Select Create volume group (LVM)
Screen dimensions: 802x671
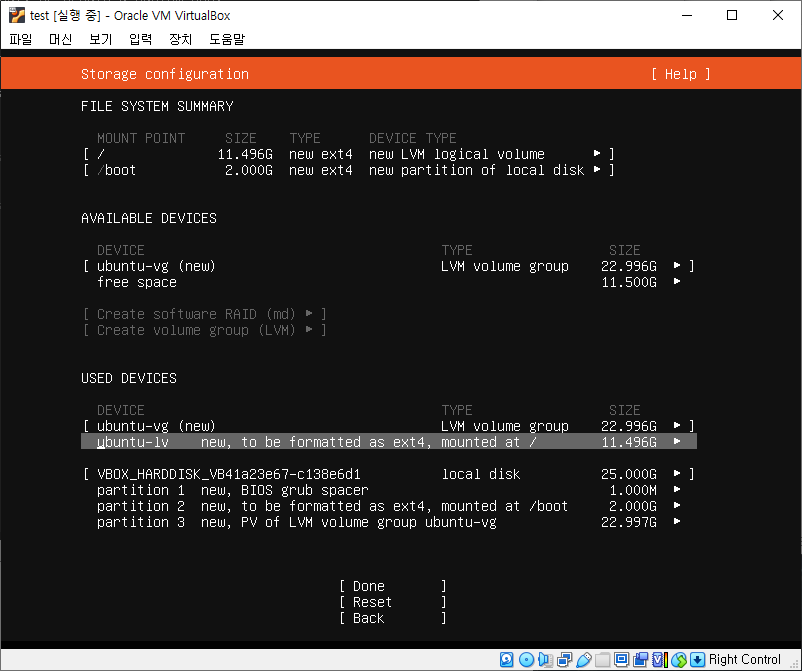tap(205, 330)
